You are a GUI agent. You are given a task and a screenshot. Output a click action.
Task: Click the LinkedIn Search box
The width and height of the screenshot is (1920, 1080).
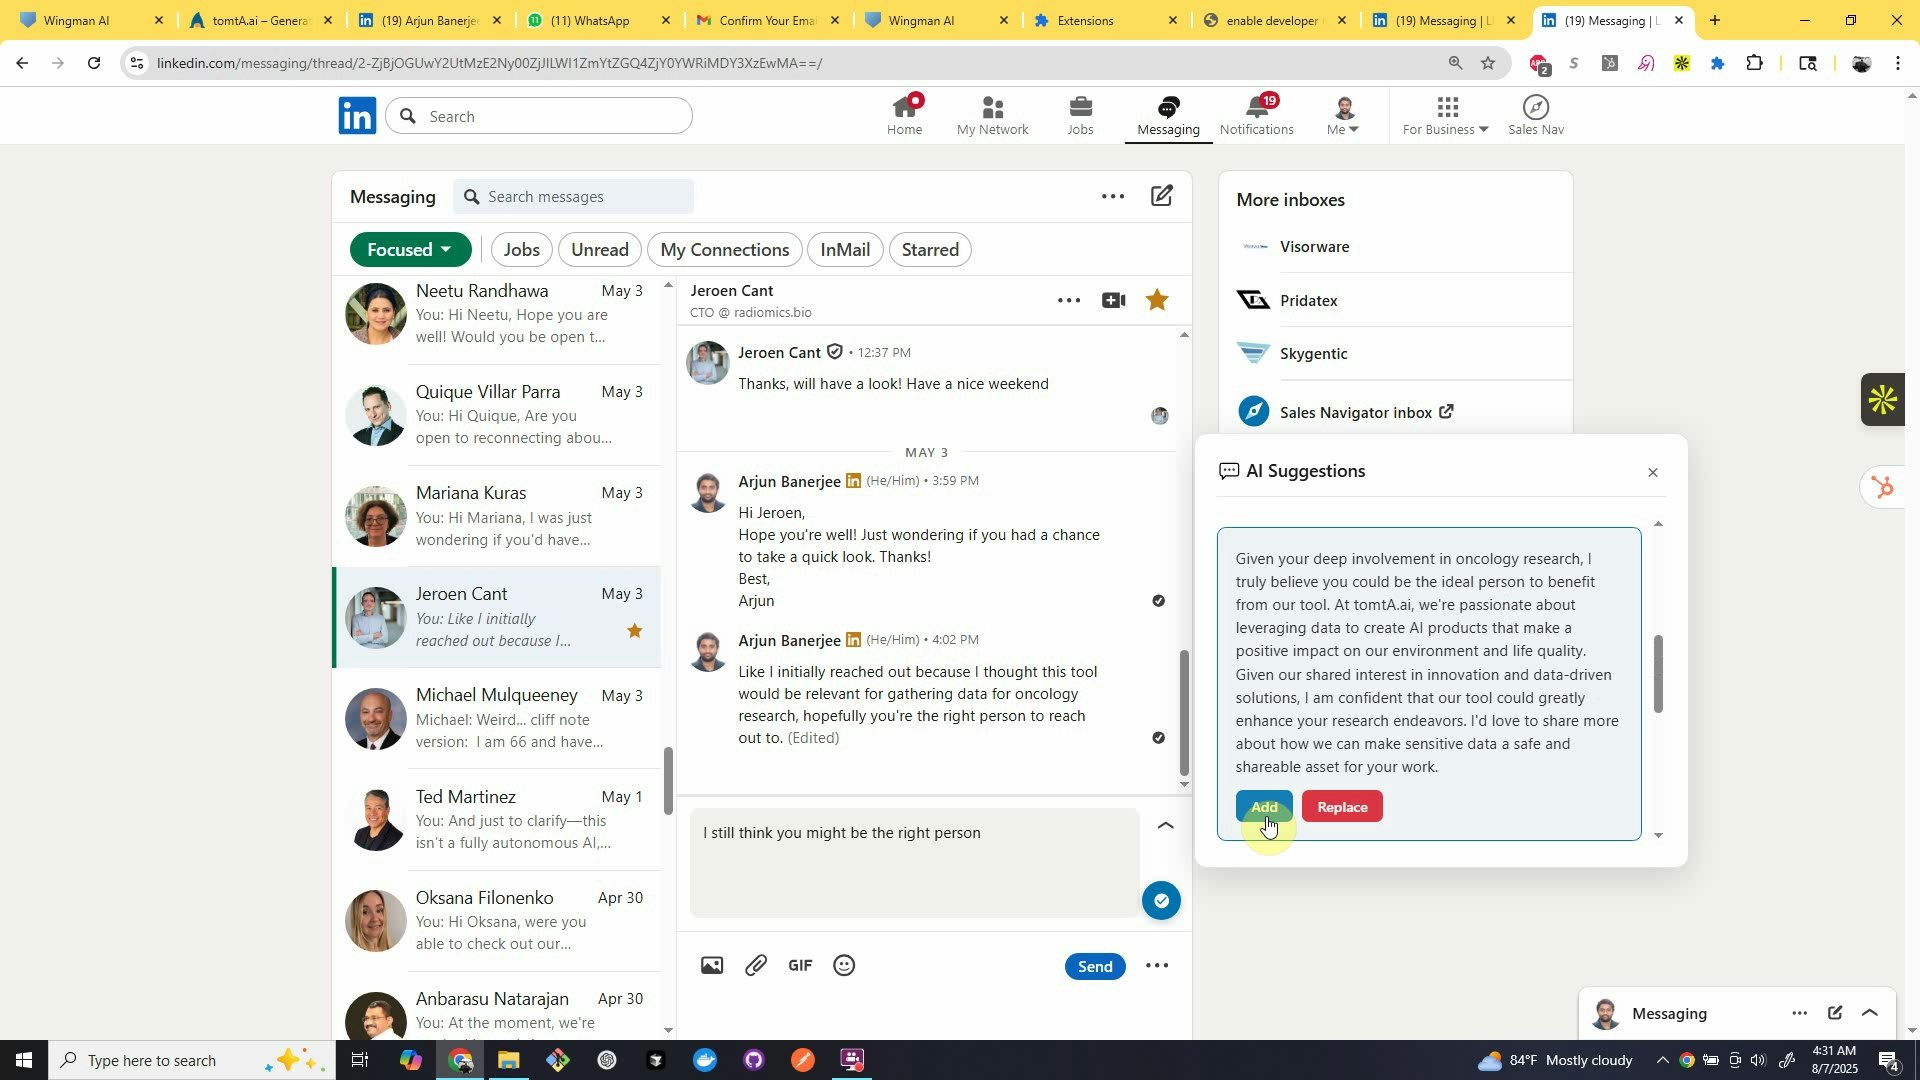tap(539, 116)
